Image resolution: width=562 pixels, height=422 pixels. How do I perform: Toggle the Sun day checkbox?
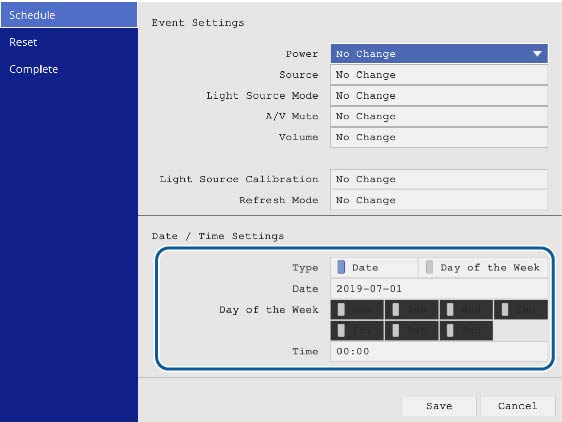466,331
